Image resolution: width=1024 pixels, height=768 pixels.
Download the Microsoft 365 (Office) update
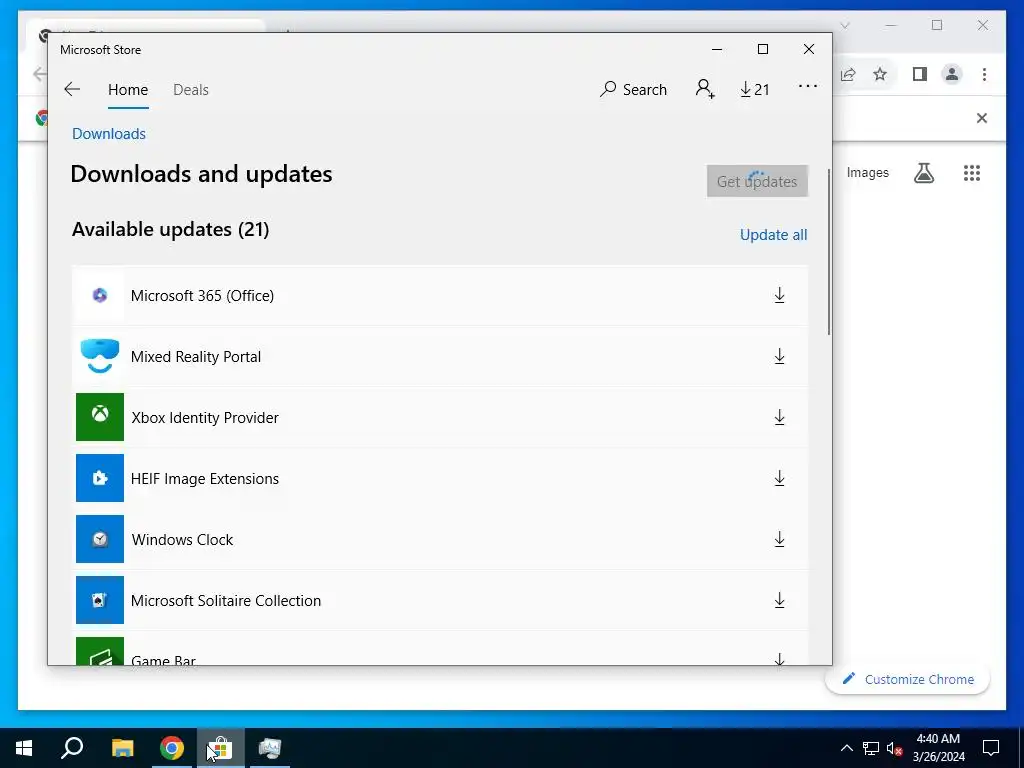pyautogui.click(x=779, y=295)
